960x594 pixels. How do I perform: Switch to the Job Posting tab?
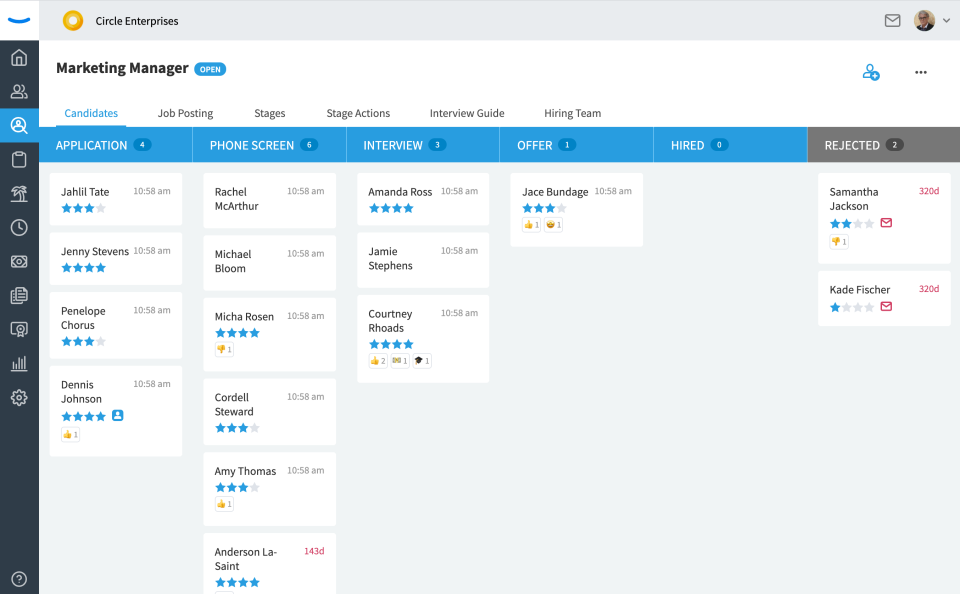pos(185,113)
